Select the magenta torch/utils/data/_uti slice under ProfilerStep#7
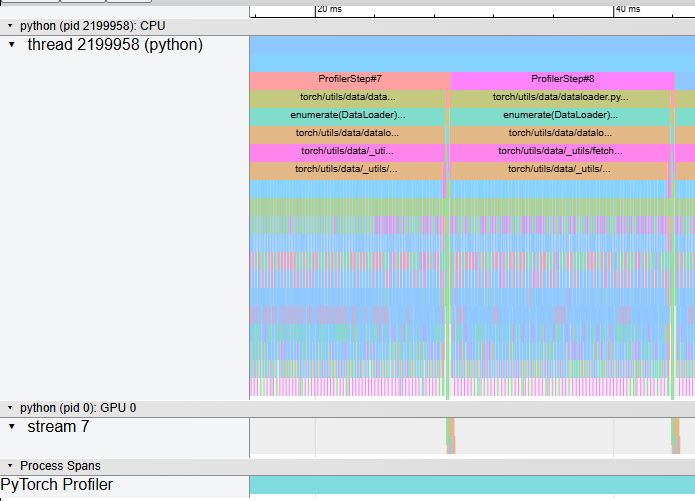 347,152
